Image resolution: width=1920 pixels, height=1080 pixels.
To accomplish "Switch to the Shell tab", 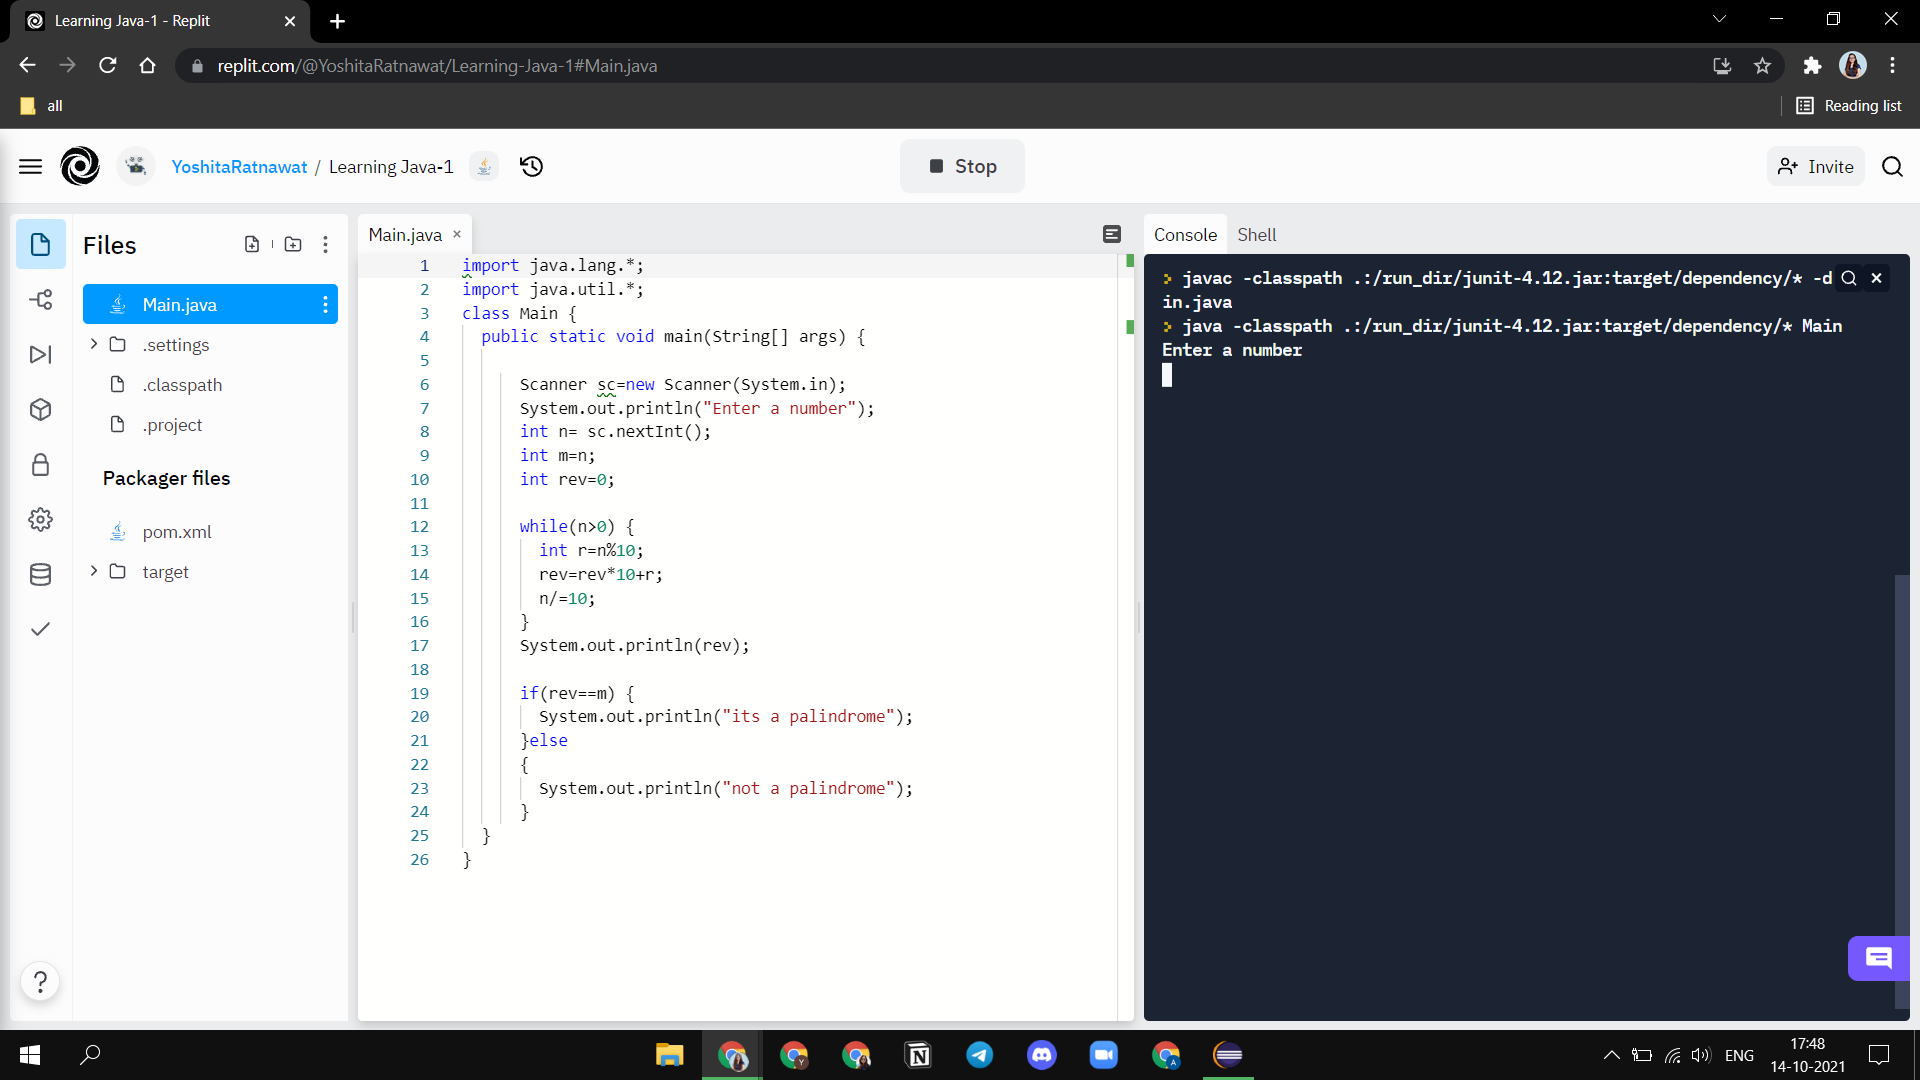I will (1256, 234).
